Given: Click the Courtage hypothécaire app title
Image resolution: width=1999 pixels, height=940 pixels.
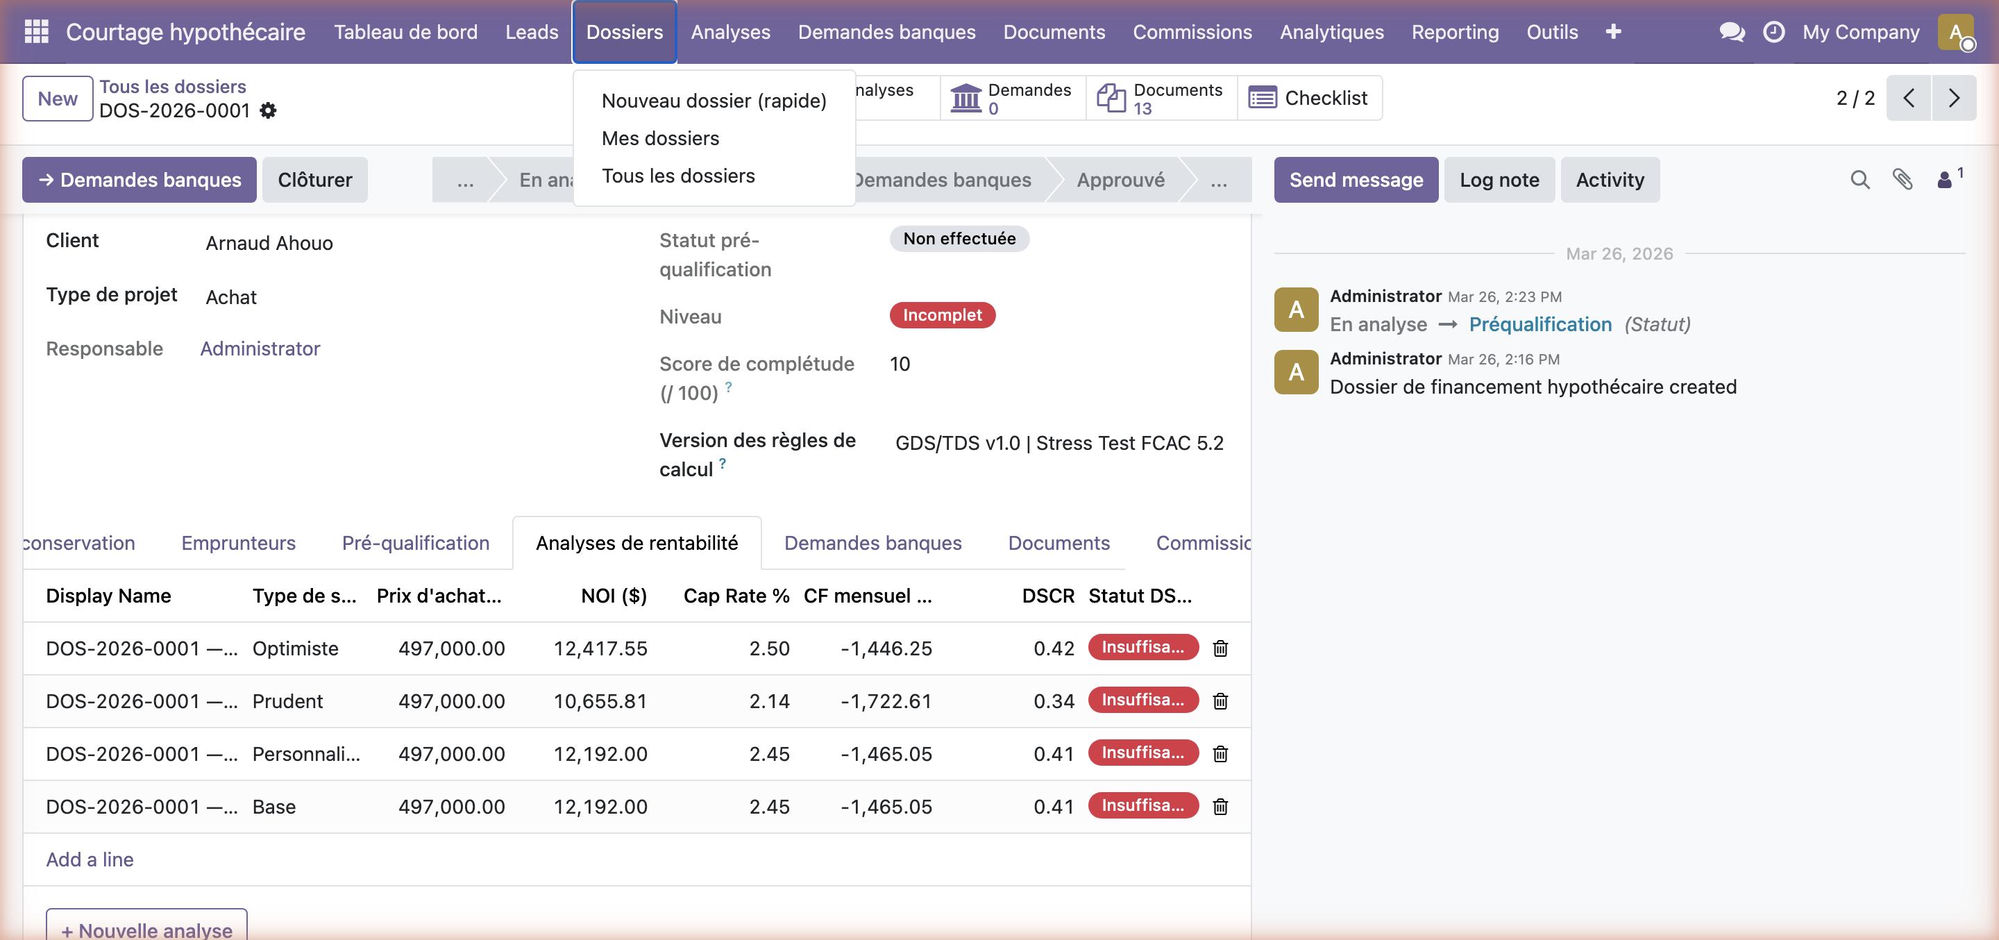Looking at the screenshot, I should coord(185,32).
